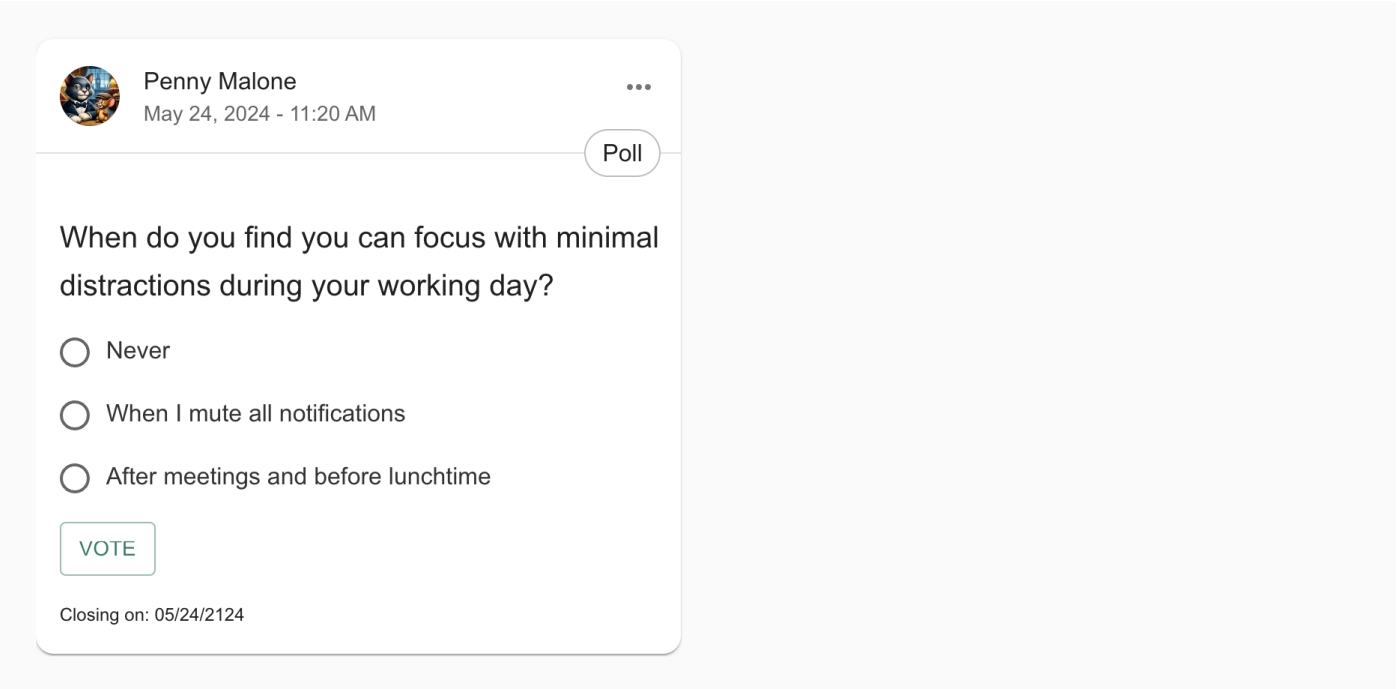Image resolution: width=1398 pixels, height=689 pixels.
Task: Click the question line "When do you find..."
Action: click(x=359, y=238)
